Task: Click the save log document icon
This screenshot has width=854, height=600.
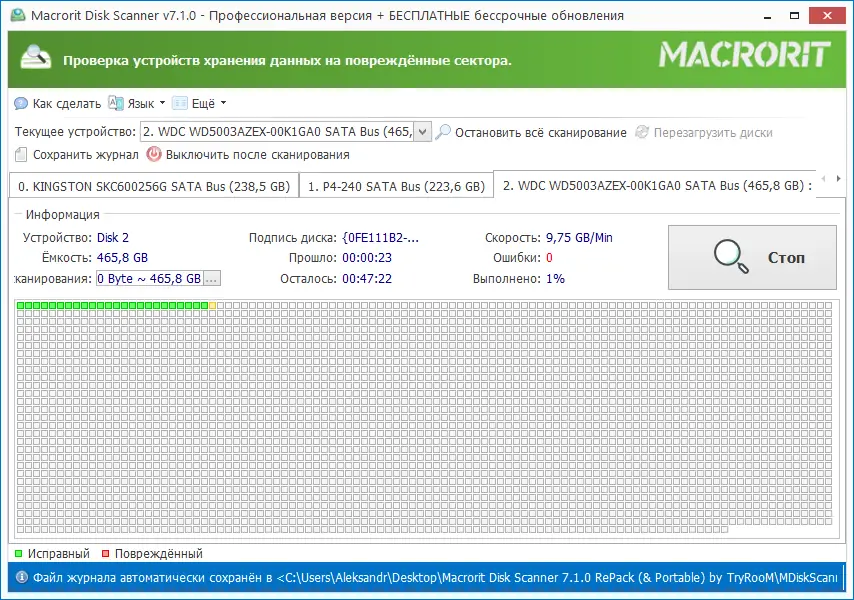Action: tap(21, 155)
